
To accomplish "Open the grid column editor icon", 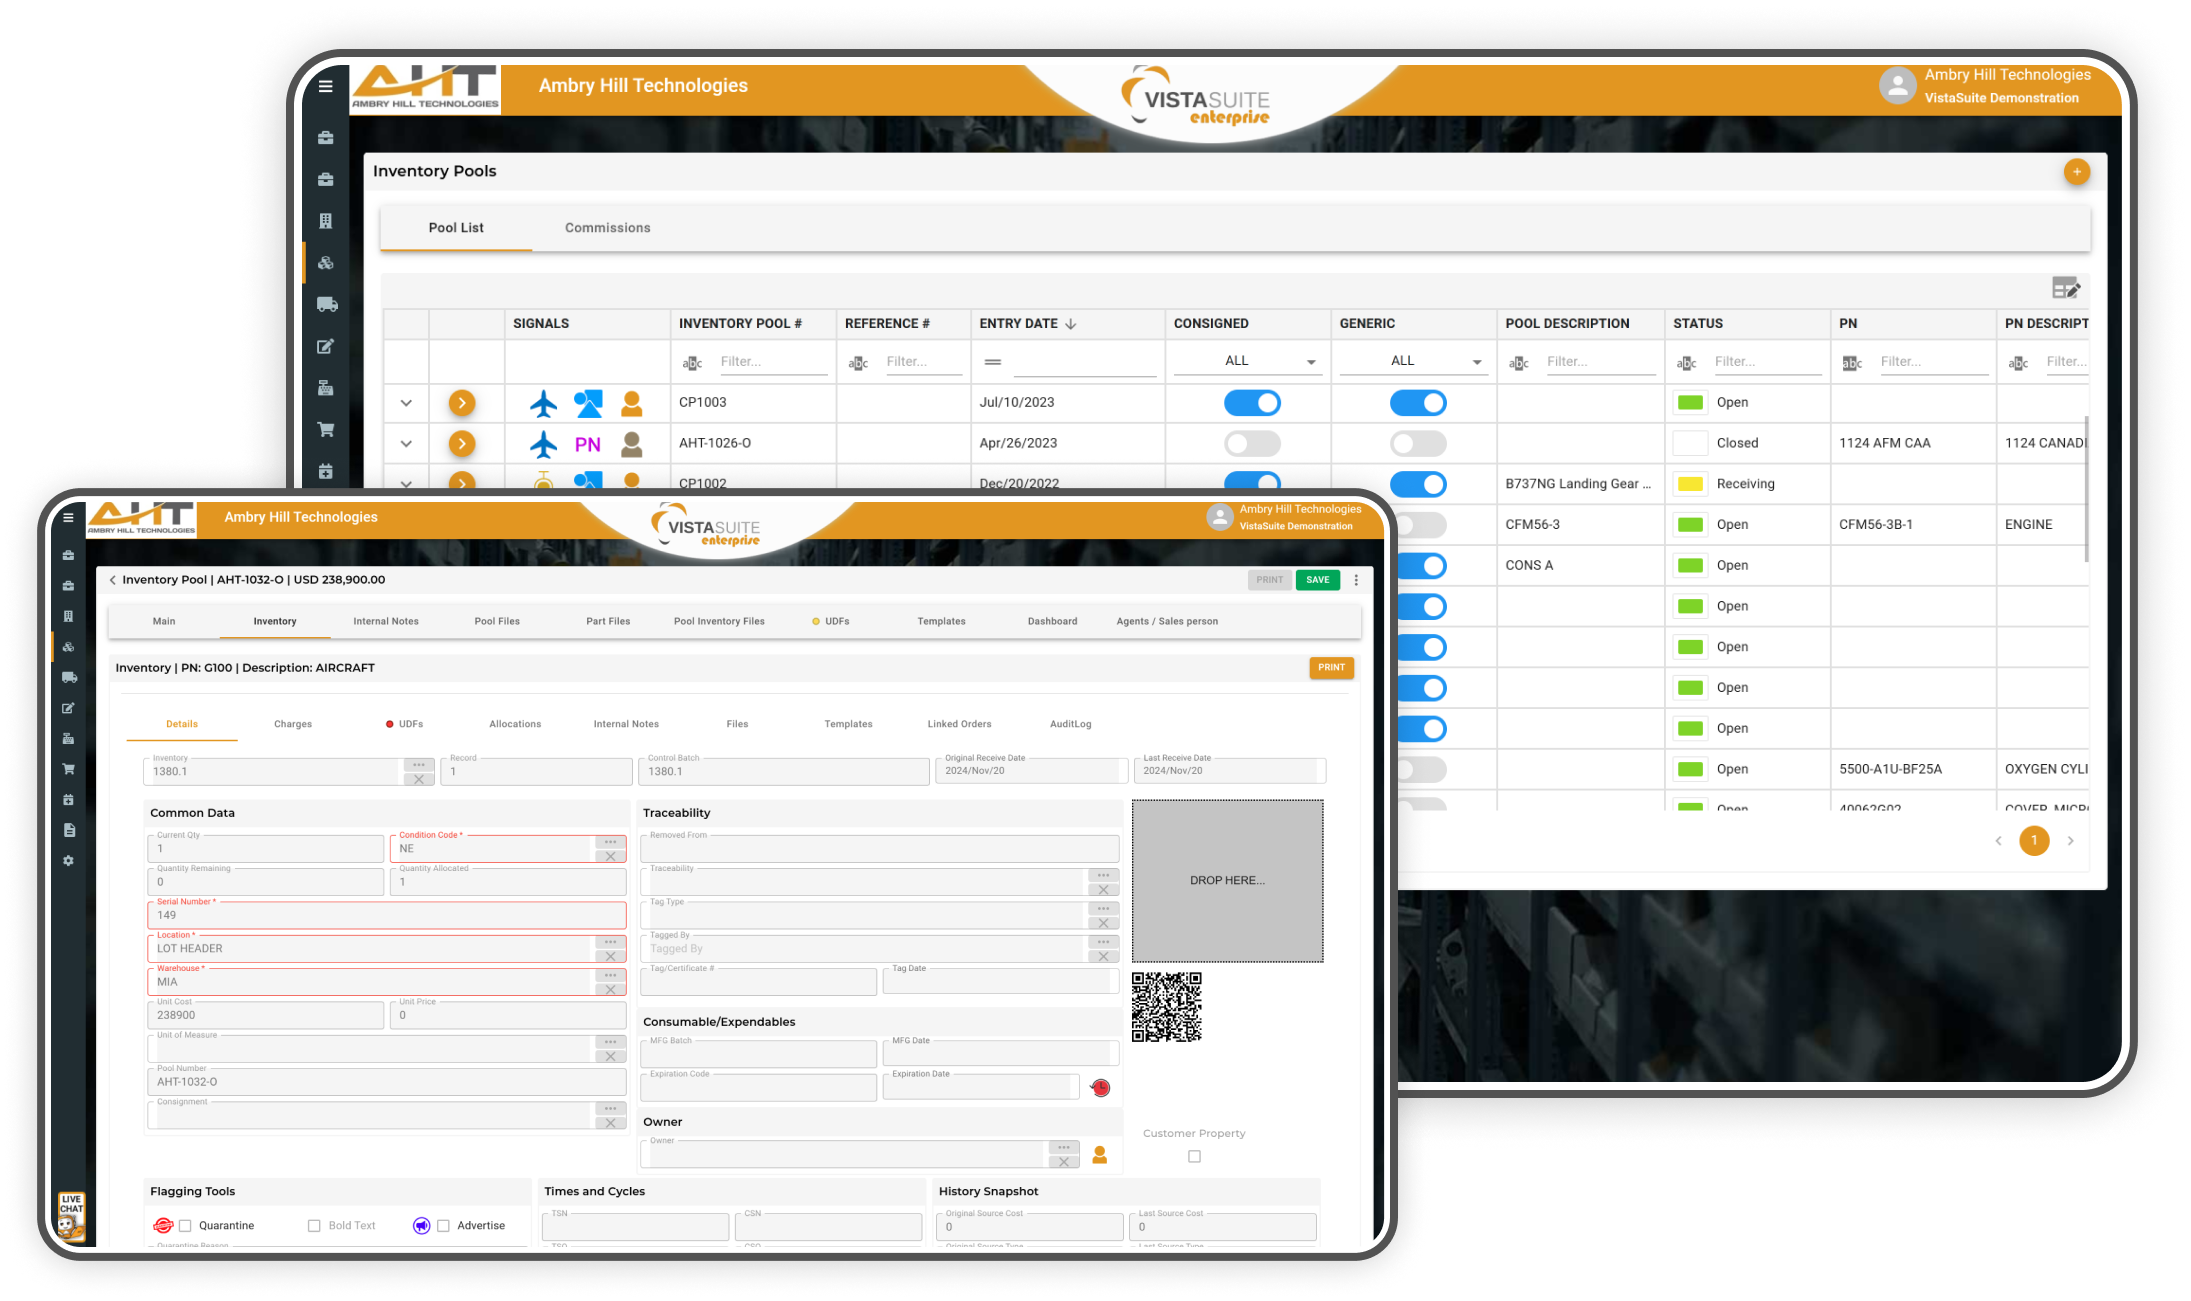I will [x=2065, y=289].
